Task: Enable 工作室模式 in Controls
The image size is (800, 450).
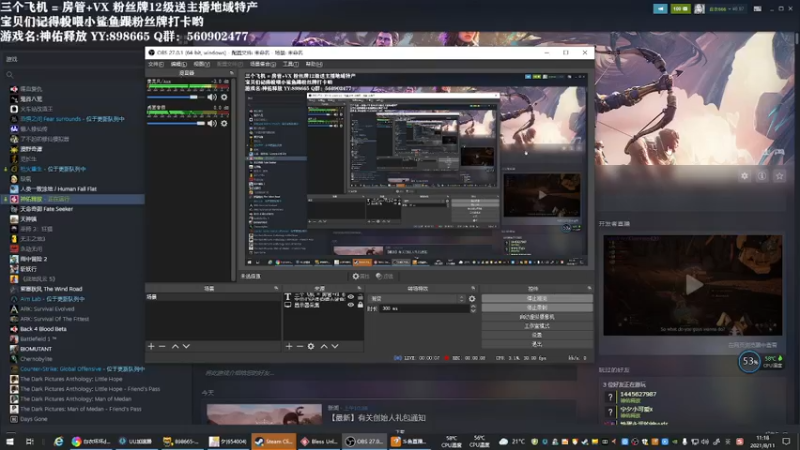Action: pyautogui.click(x=537, y=326)
